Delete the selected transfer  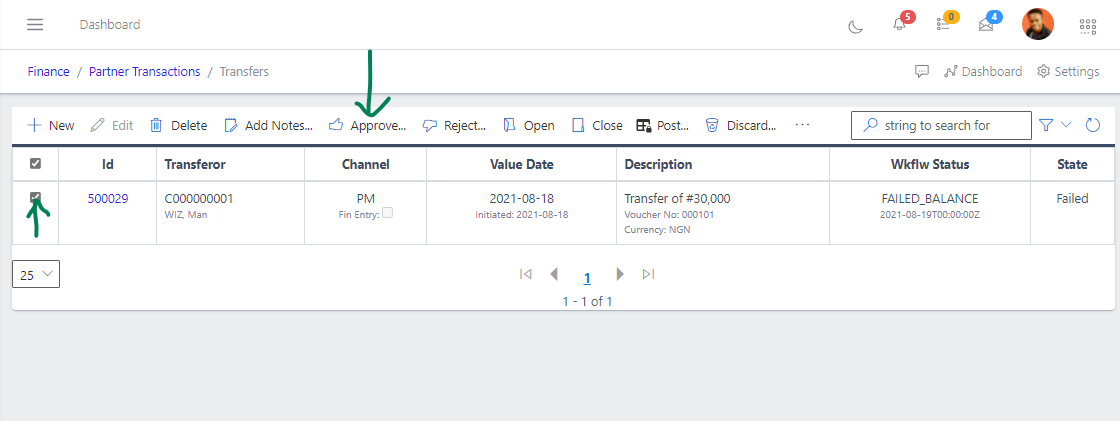[x=179, y=125]
